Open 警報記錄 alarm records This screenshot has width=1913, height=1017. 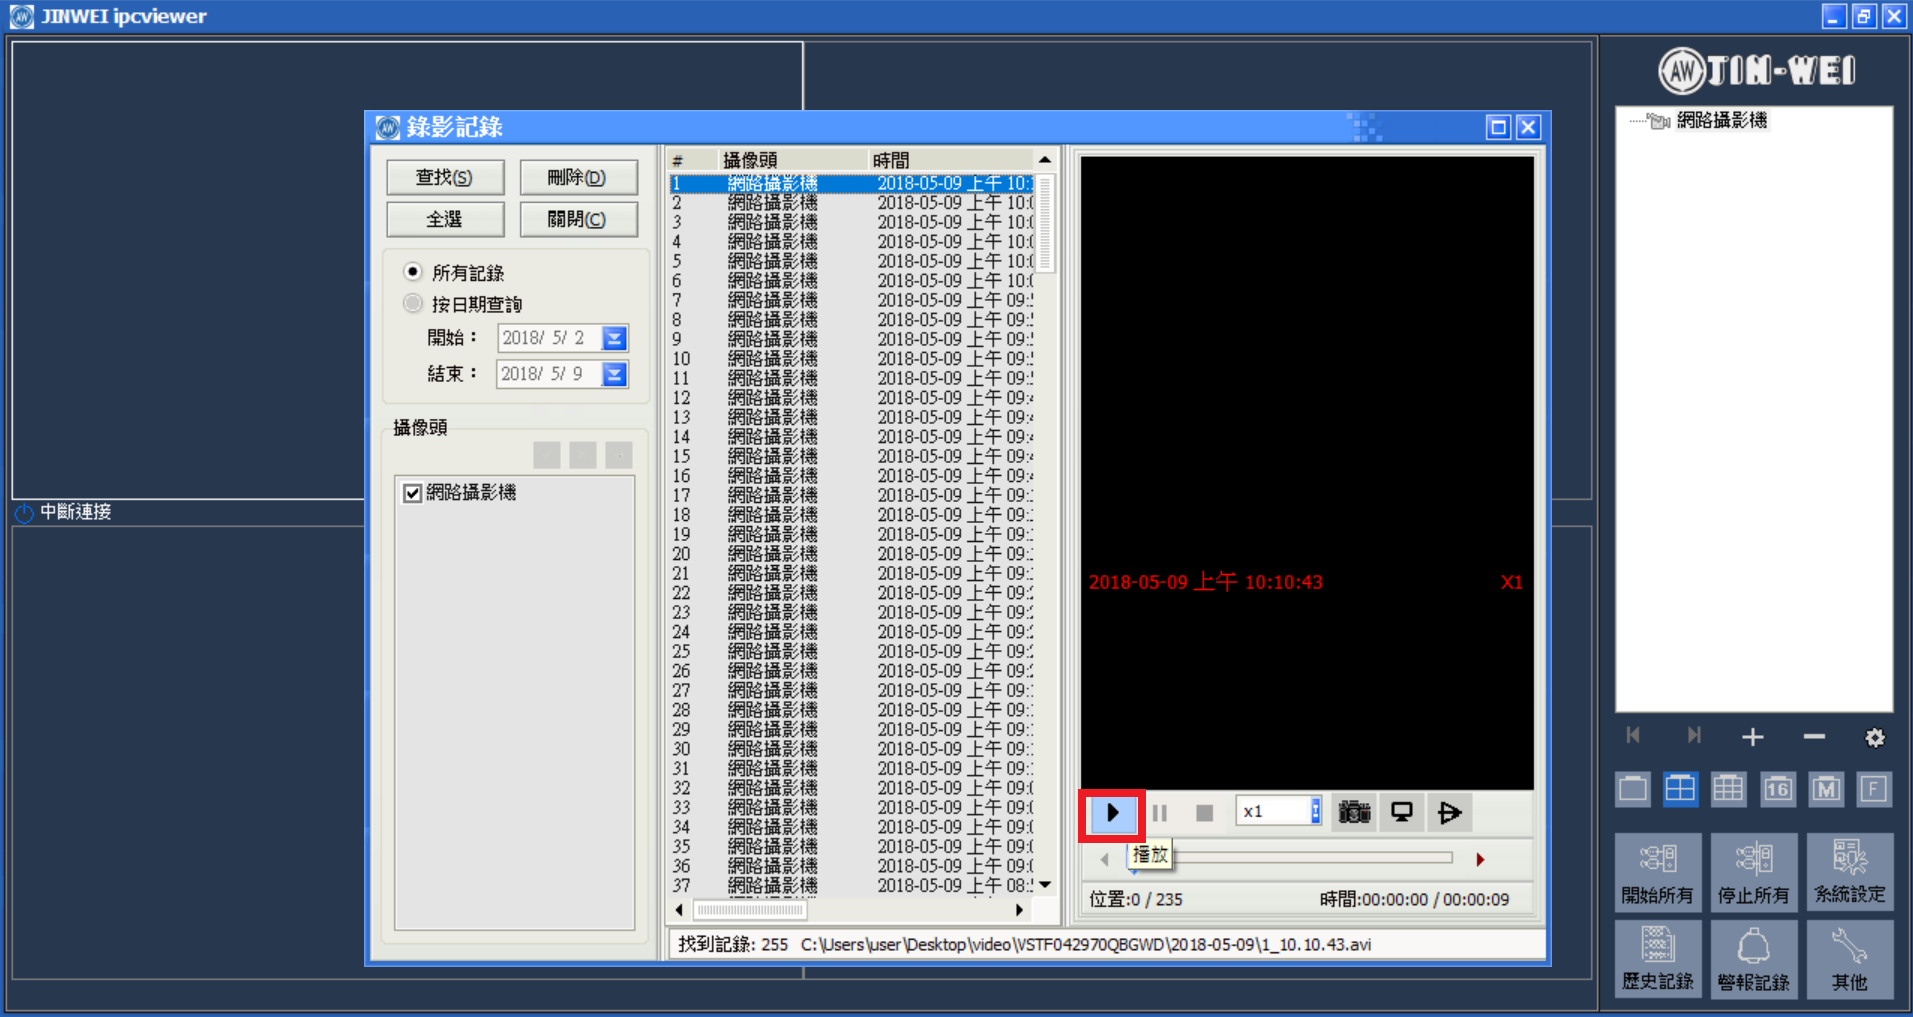[1753, 958]
